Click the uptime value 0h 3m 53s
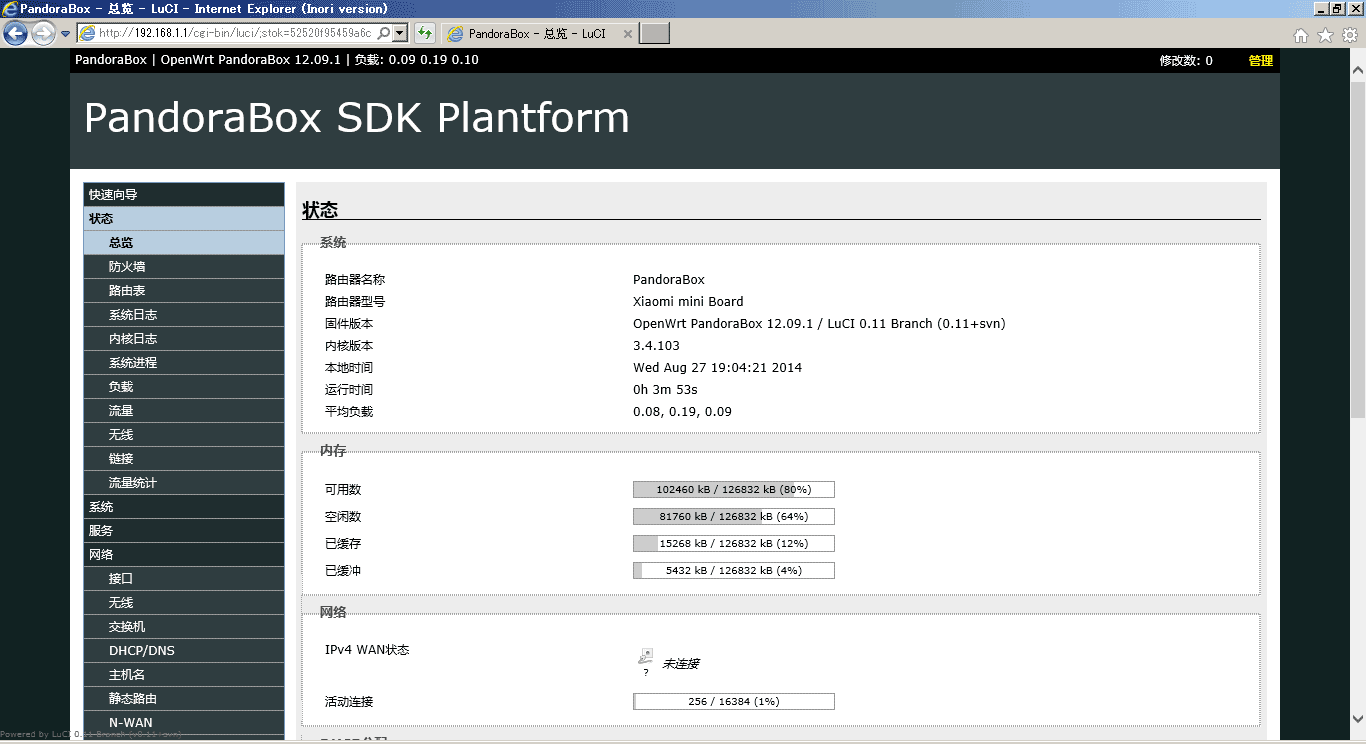This screenshot has height=744, width=1366. 665,390
